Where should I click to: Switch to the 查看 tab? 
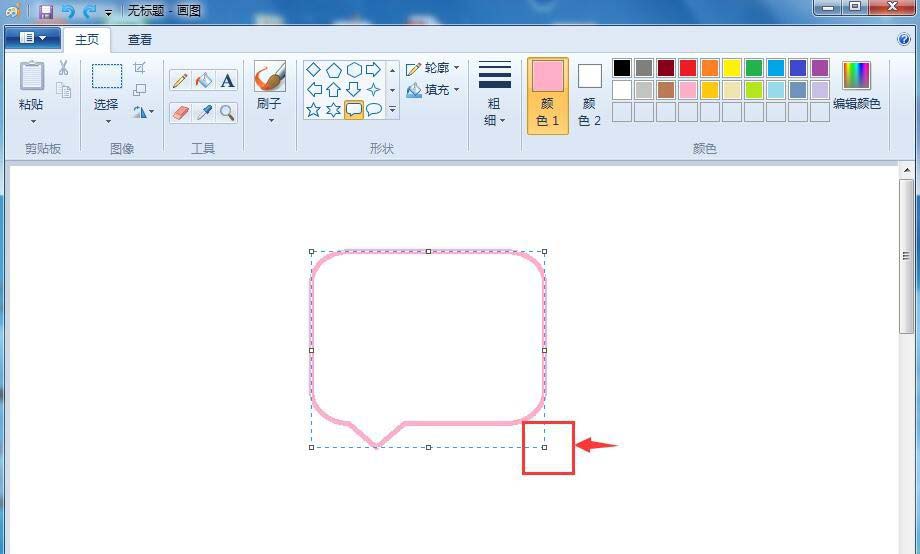(140, 39)
